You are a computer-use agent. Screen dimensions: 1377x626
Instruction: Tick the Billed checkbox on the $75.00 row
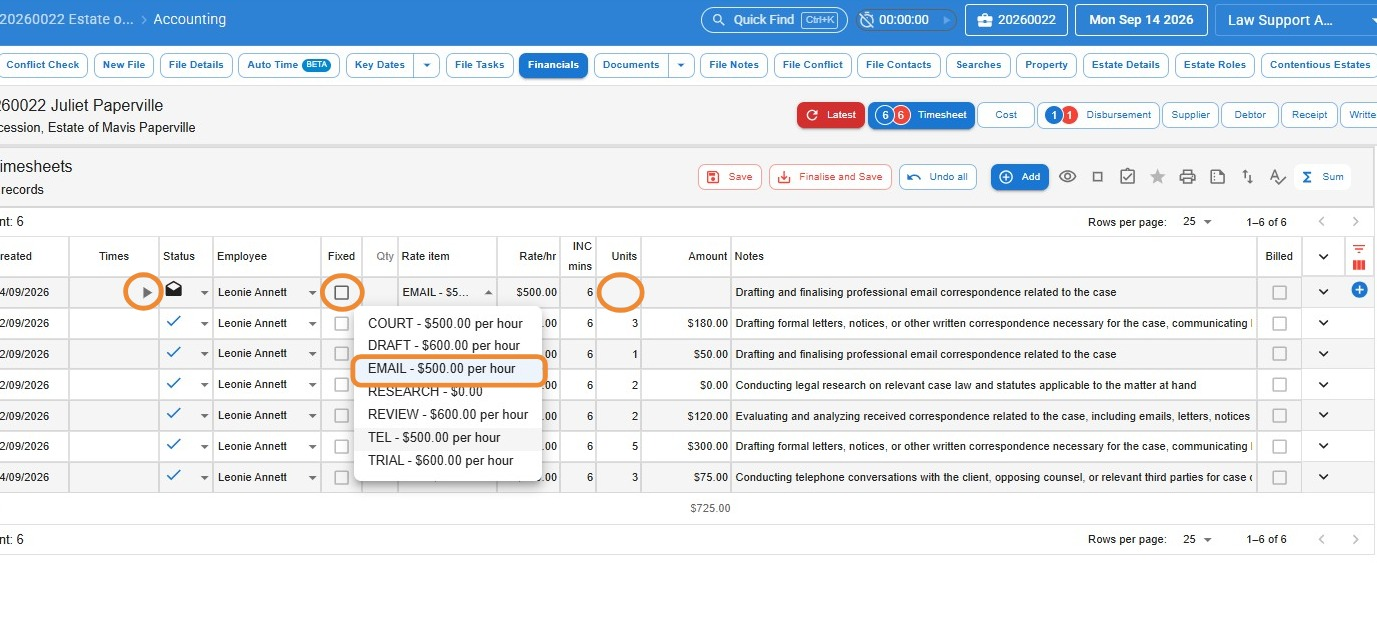tap(1279, 478)
